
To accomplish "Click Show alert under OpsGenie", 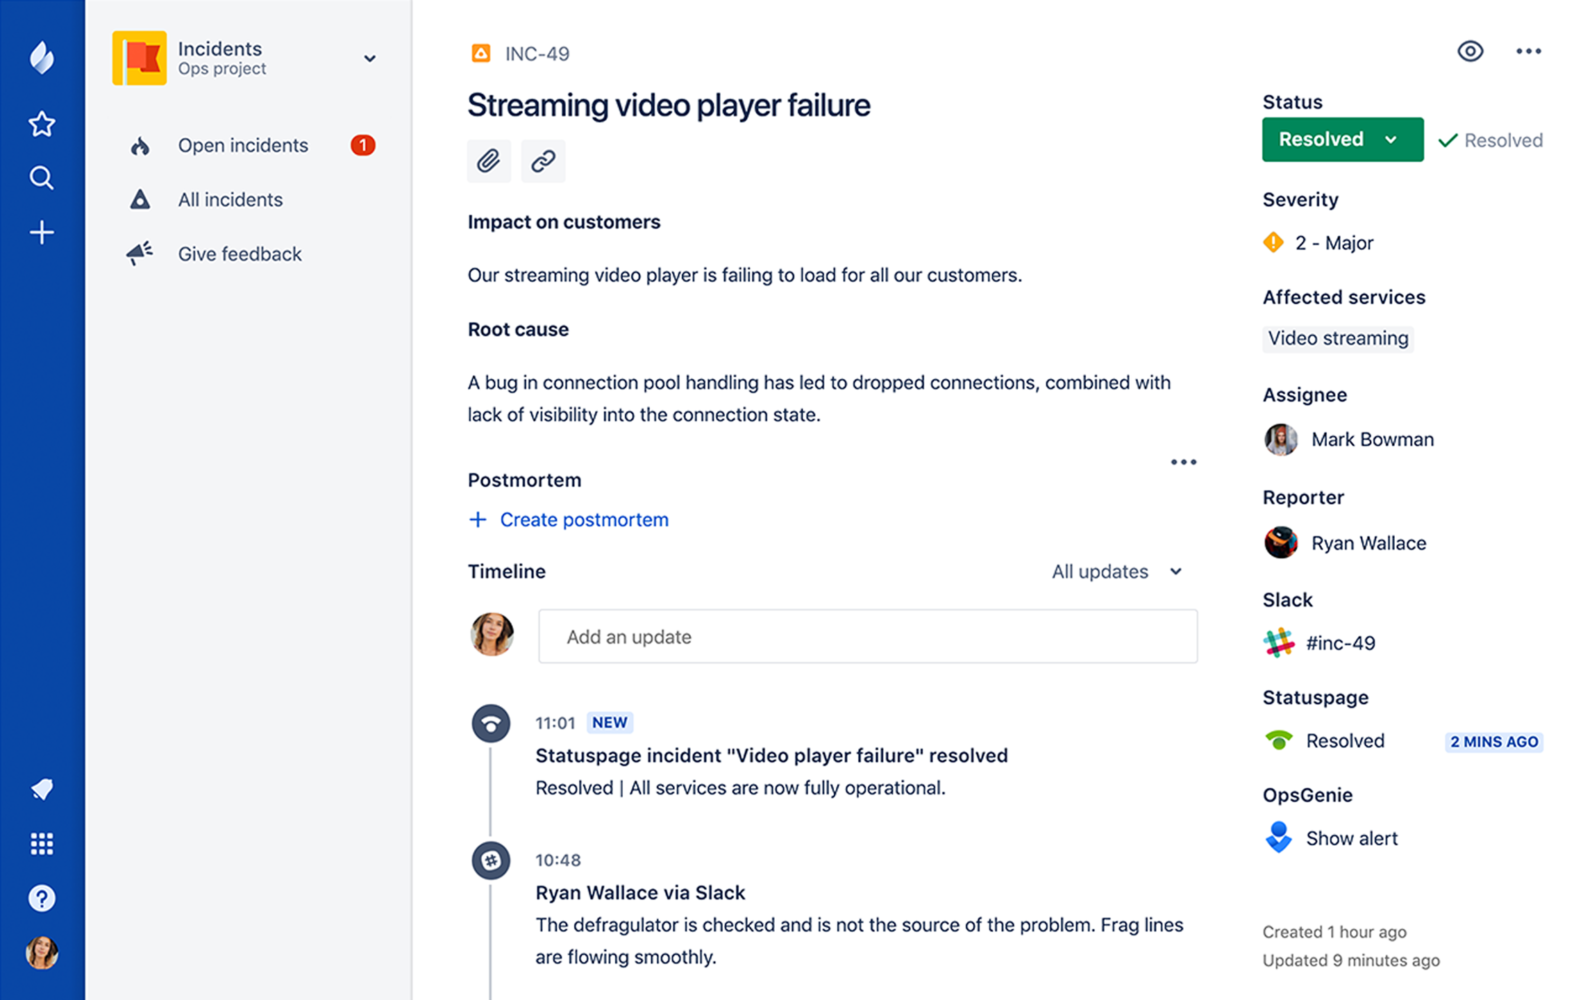I will (1351, 839).
